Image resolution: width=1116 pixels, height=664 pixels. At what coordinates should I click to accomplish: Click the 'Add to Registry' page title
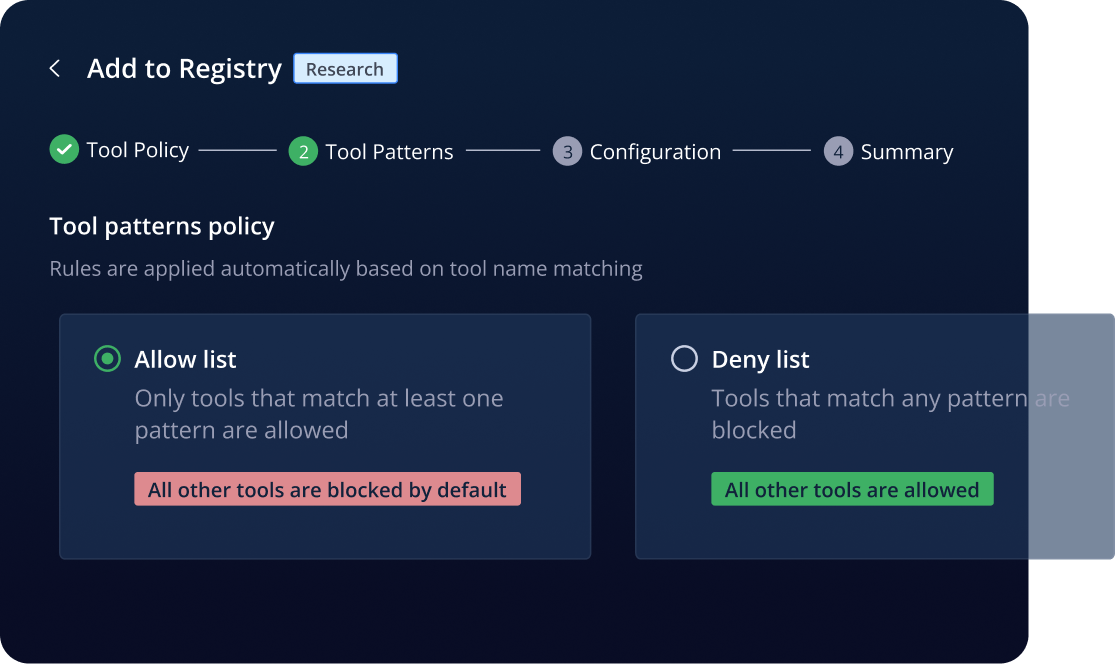(x=184, y=69)
